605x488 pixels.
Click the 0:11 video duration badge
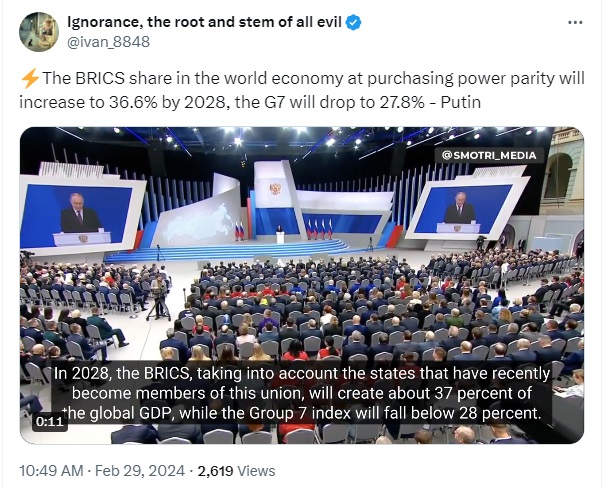(x=49, y=421)
